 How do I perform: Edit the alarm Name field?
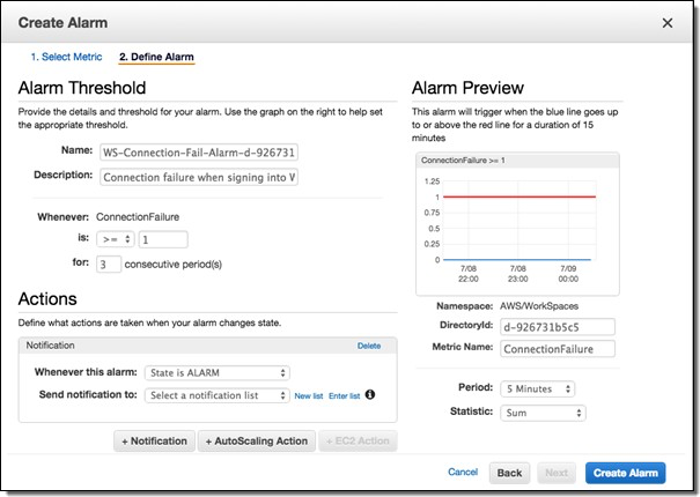199,152
